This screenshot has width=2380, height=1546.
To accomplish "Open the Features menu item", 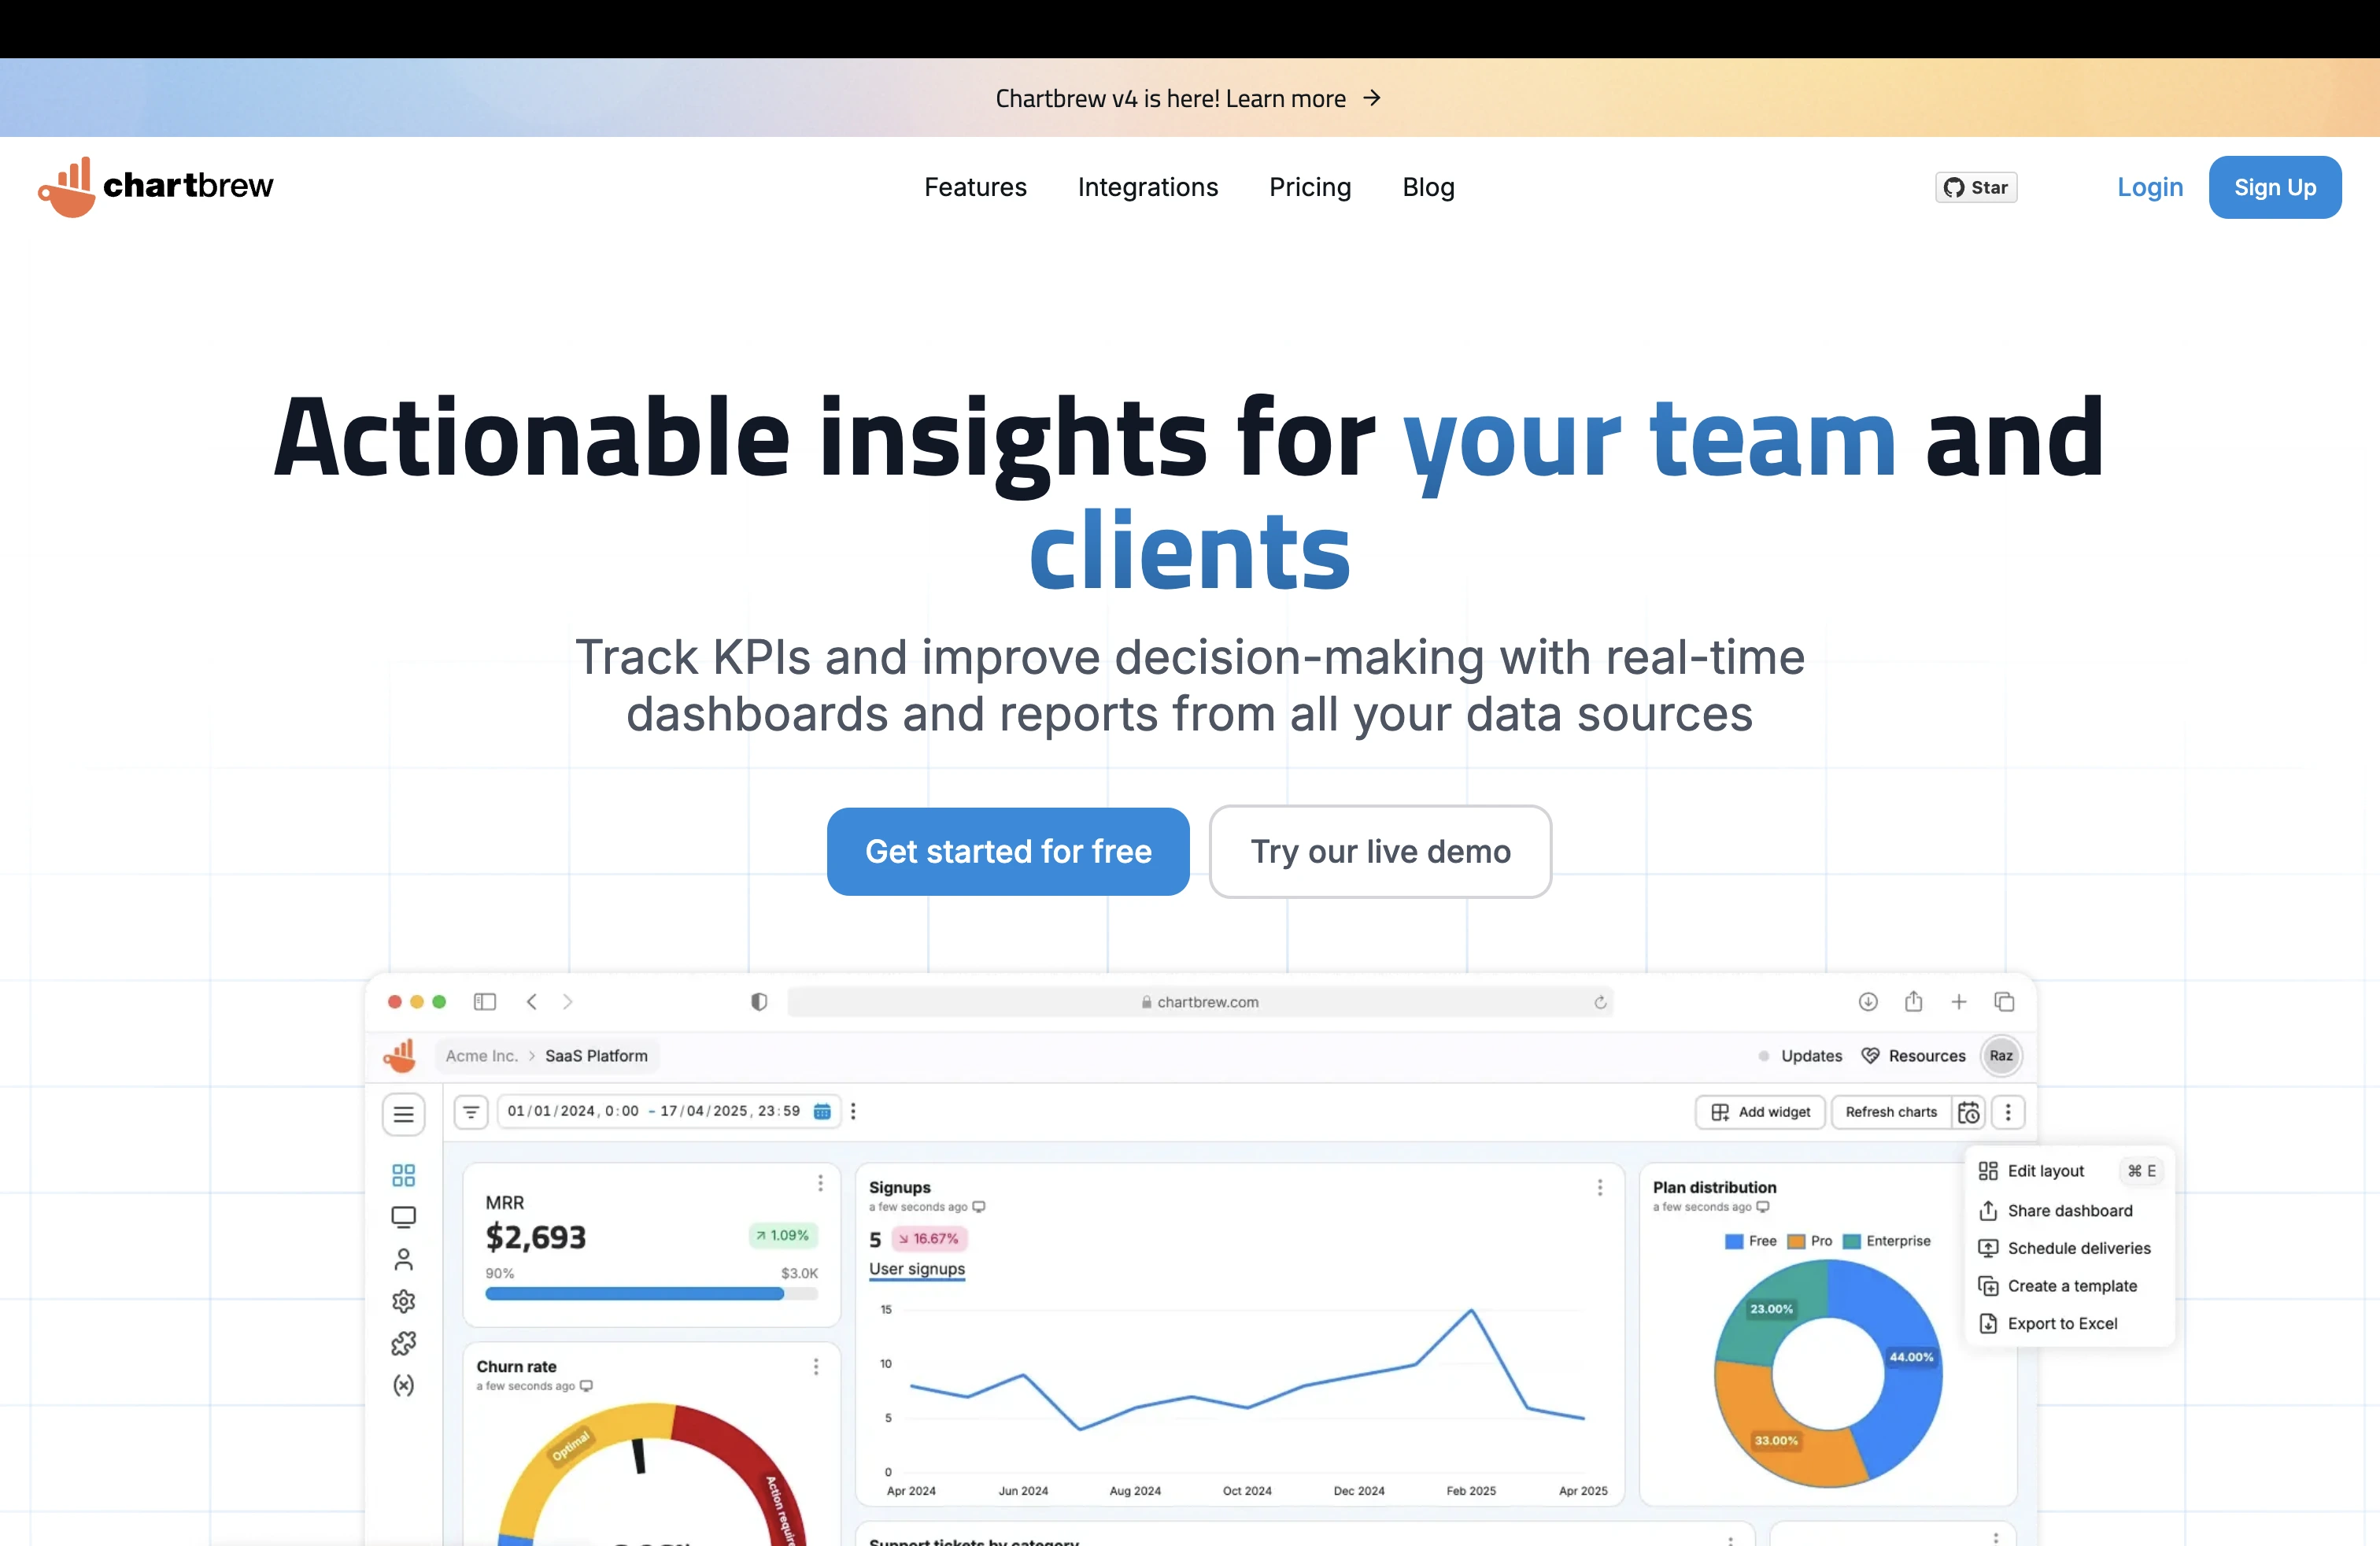I will [975, 187].
